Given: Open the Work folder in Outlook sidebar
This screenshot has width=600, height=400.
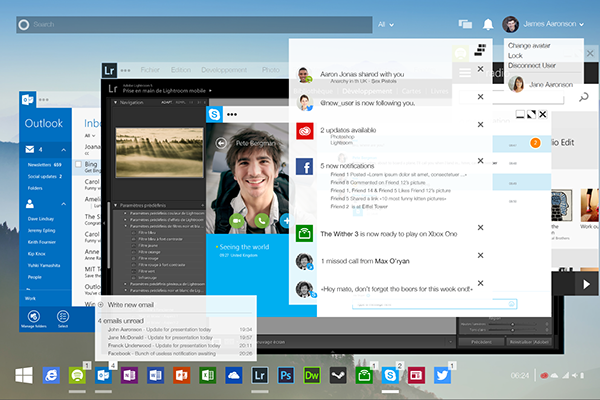Looking at the screenshot, I should tap(30, 298).
